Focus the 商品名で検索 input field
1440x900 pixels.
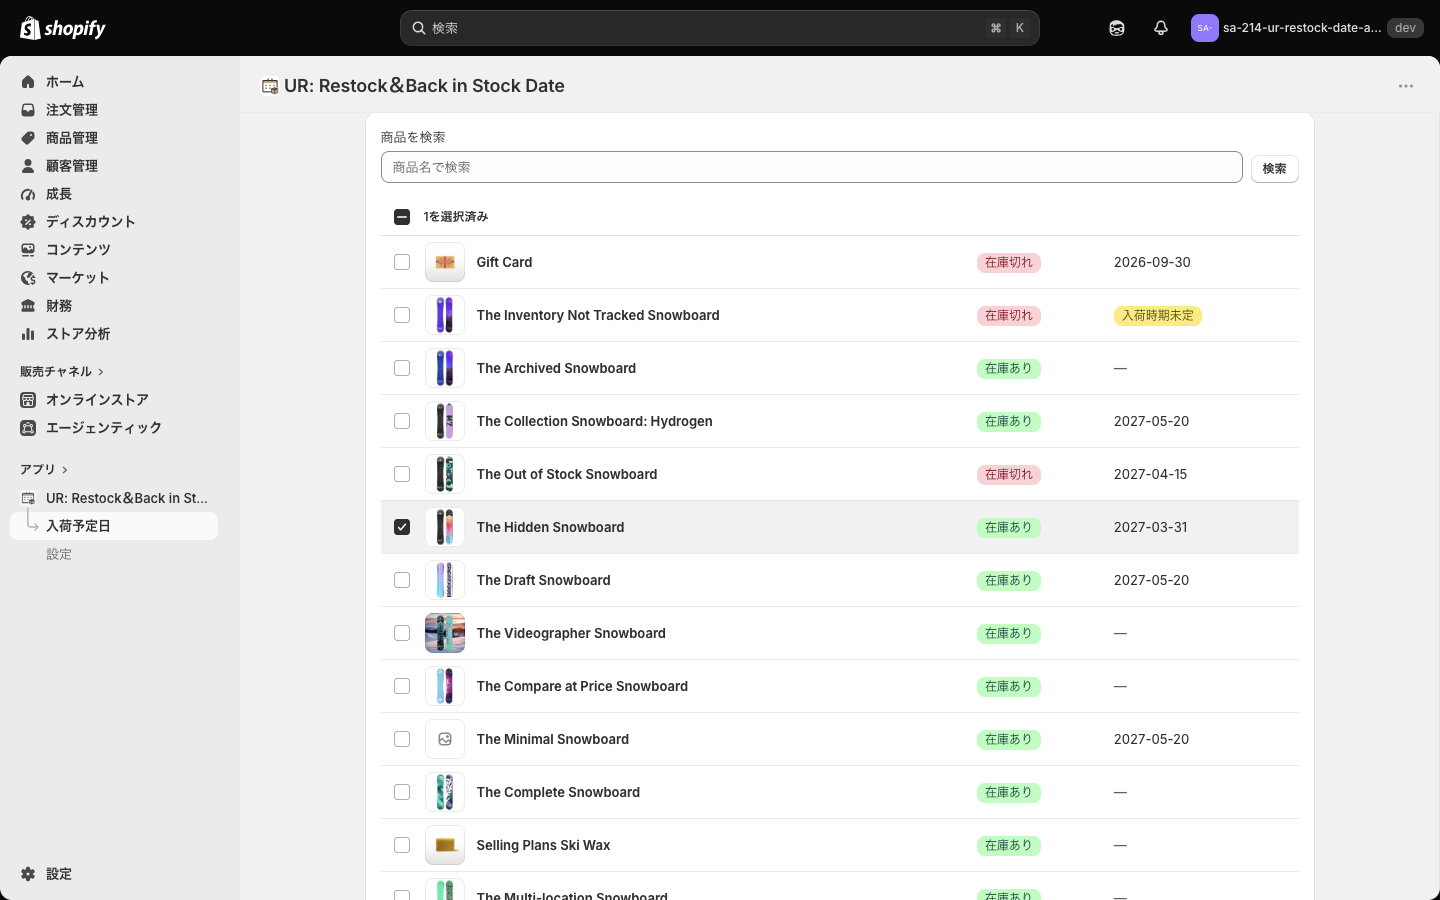[812, 167]
